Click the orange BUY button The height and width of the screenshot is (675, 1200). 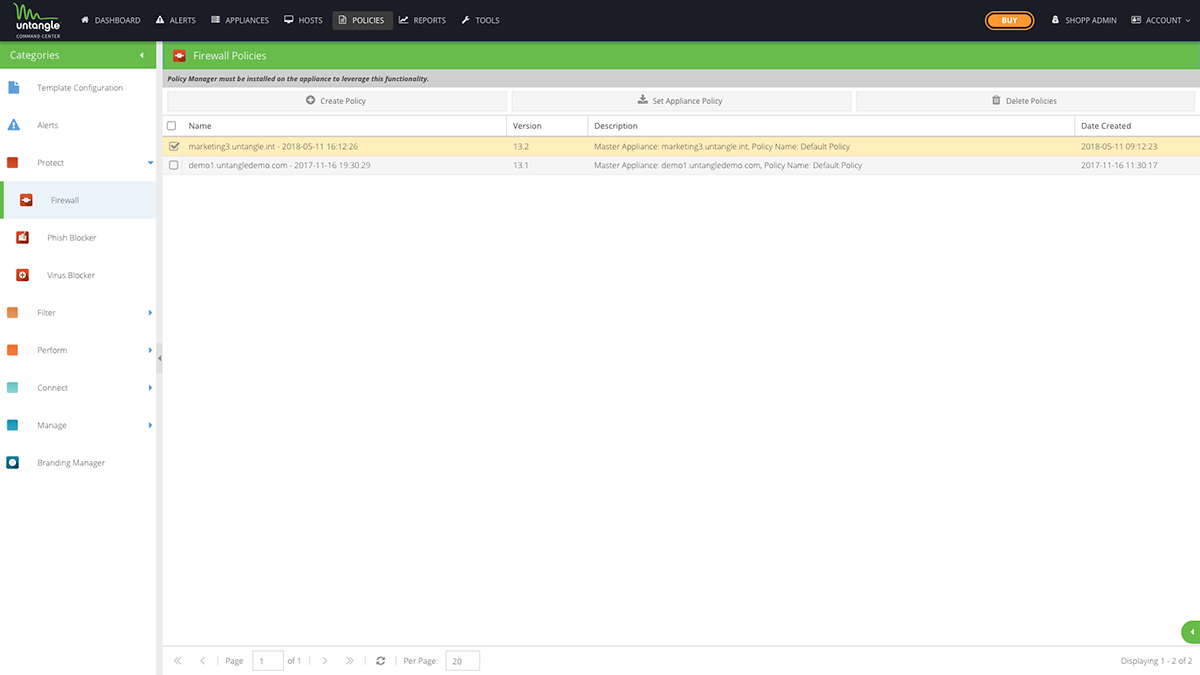[x=1009, y=20]
